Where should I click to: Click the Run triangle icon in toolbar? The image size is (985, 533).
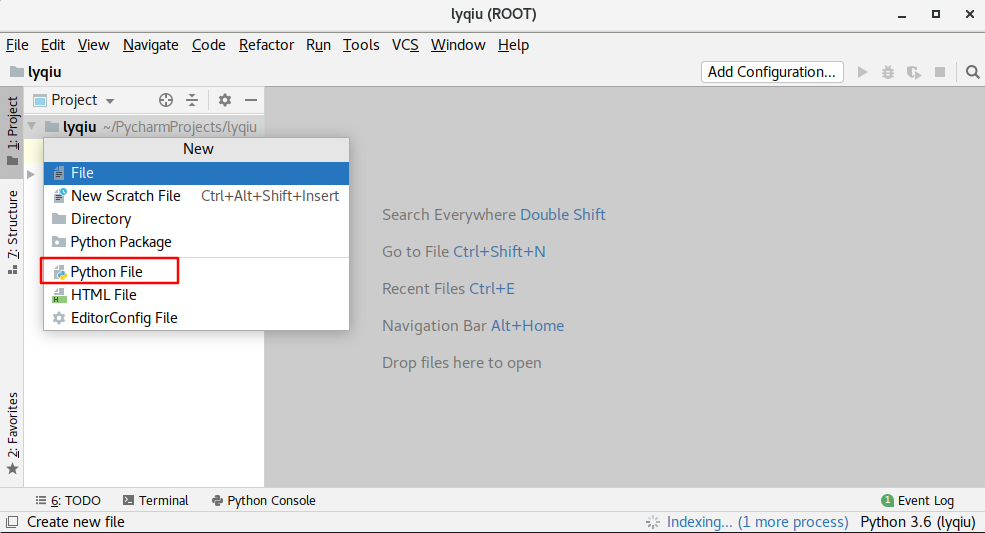863,72
